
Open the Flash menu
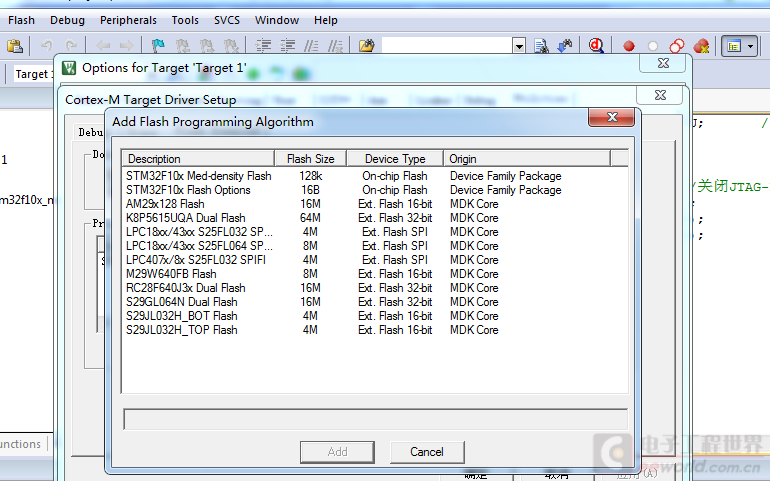click(21, 20)
